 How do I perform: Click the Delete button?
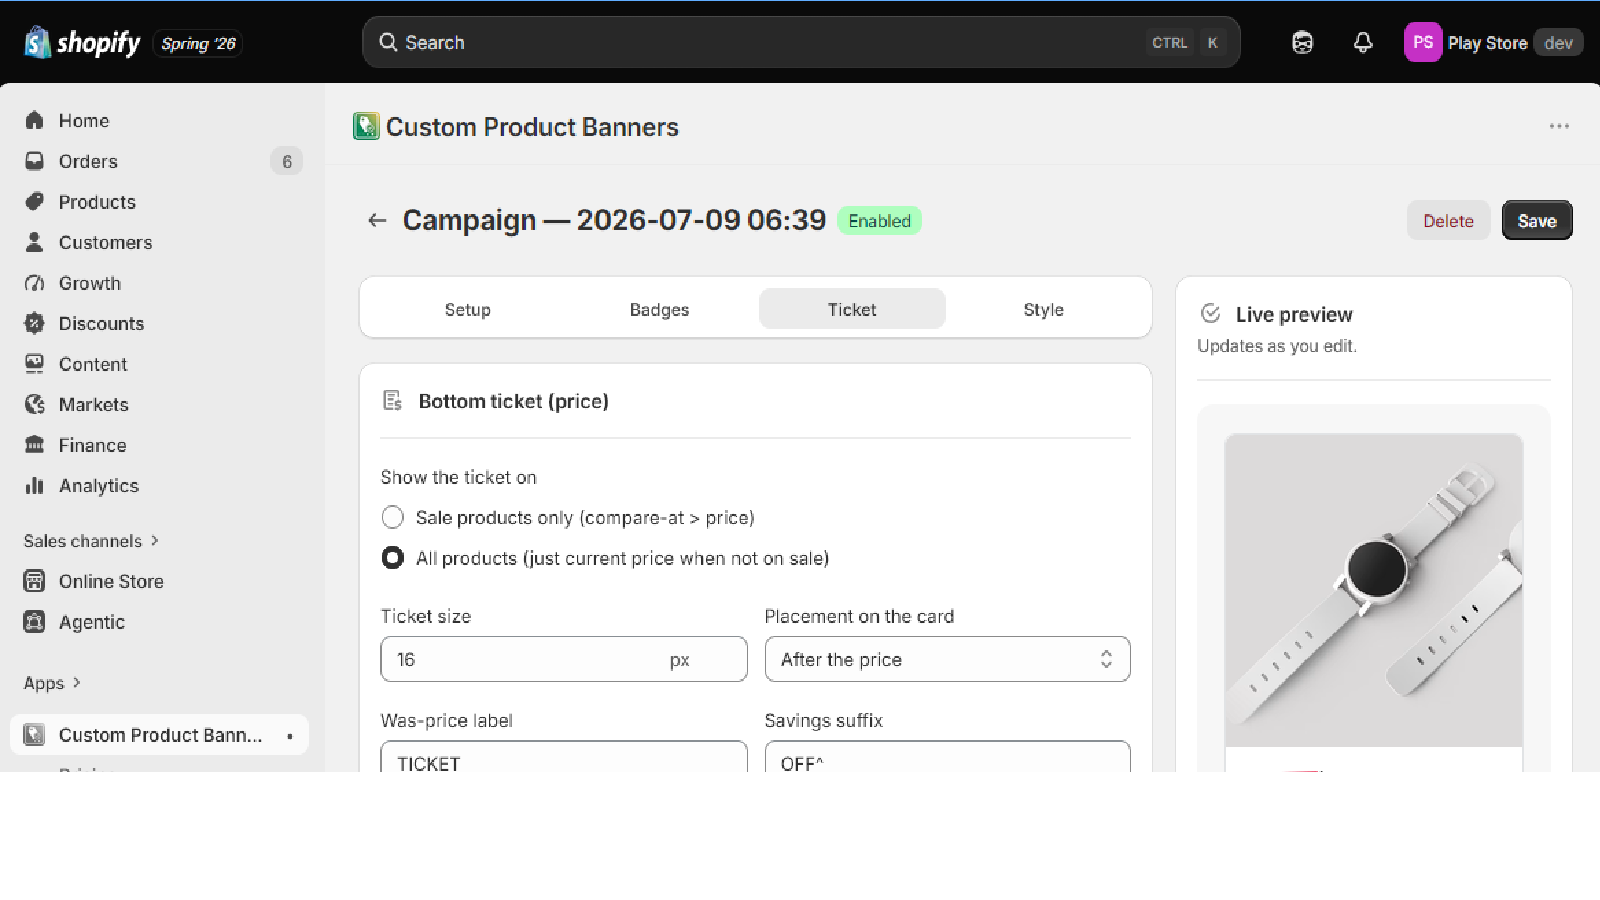coord(1448,221)
